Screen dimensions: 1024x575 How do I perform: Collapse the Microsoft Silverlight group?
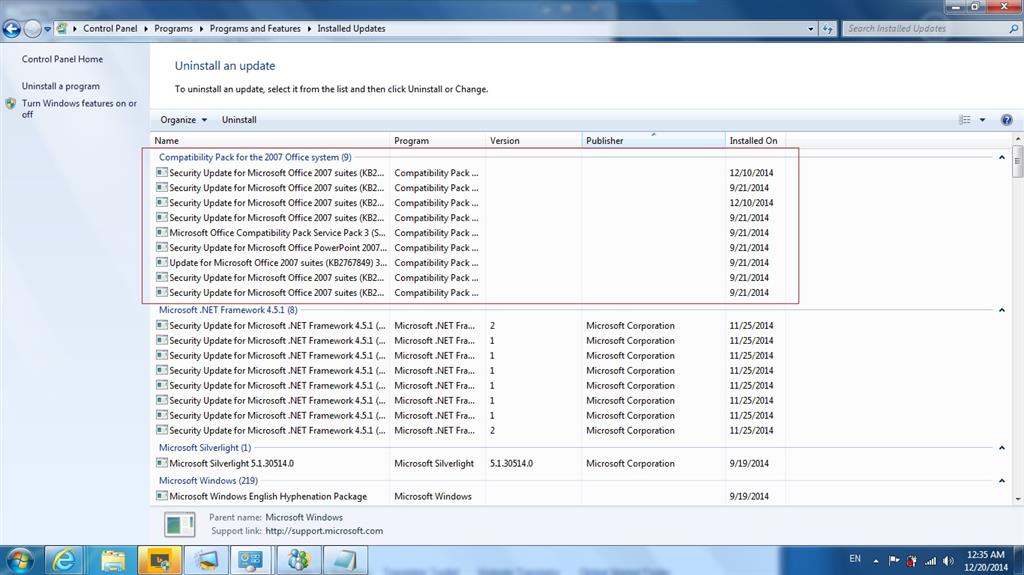click(x=1001, y=448)
